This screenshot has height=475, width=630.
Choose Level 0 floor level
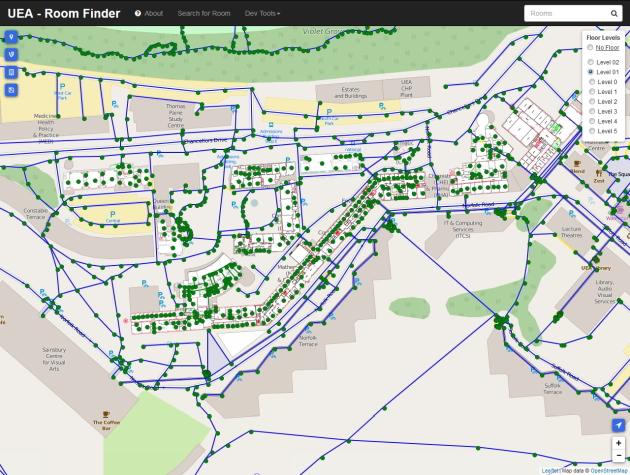[x=590, y=82]
